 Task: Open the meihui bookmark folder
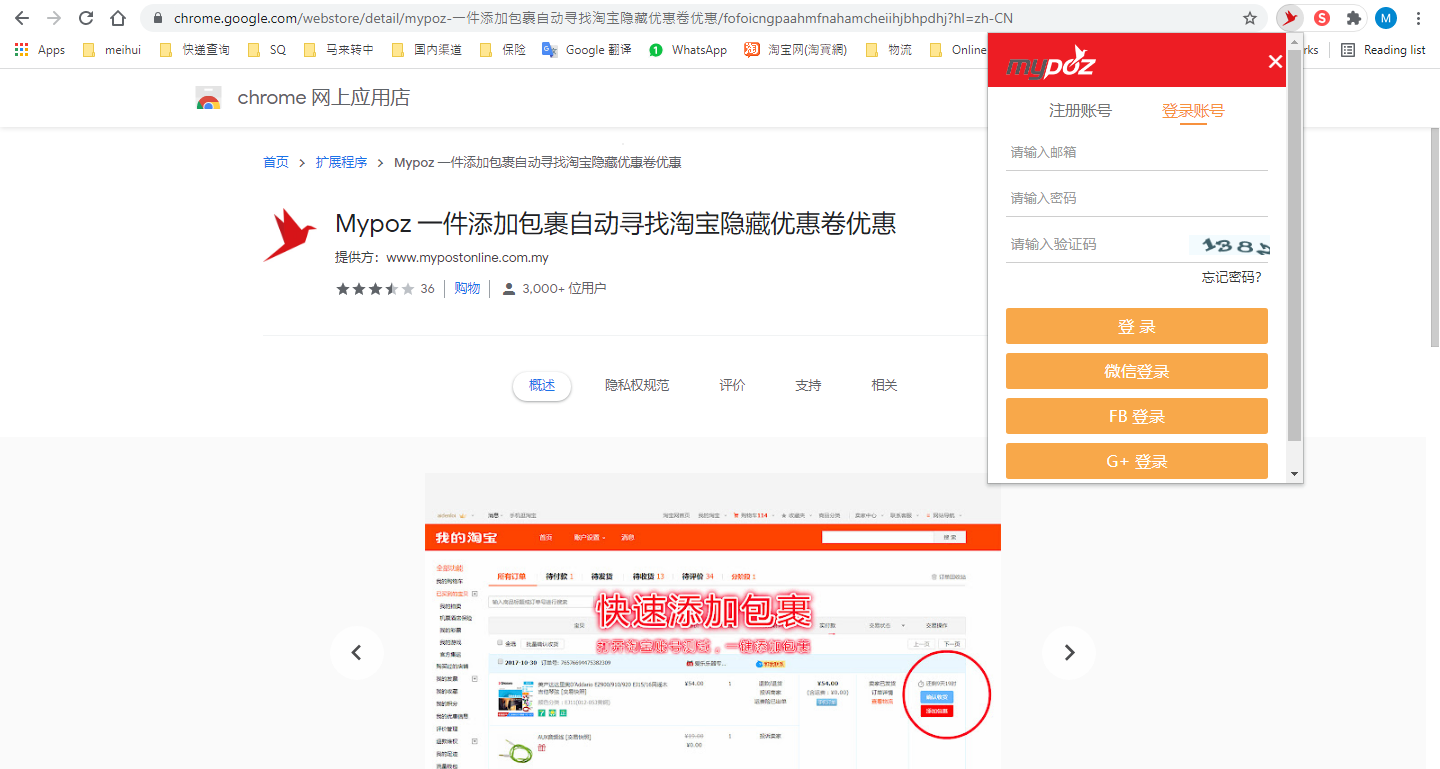112,50
